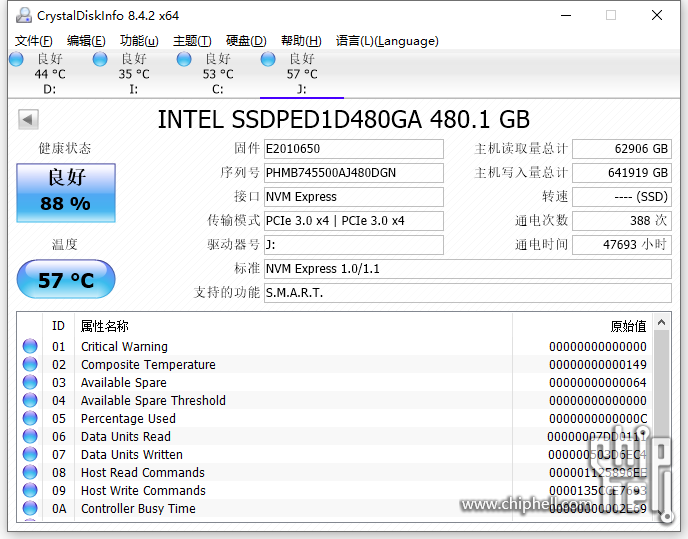The image size is (688, 539).
Task: Select the Critical Warning attribute row
Action: pos(335,346)
